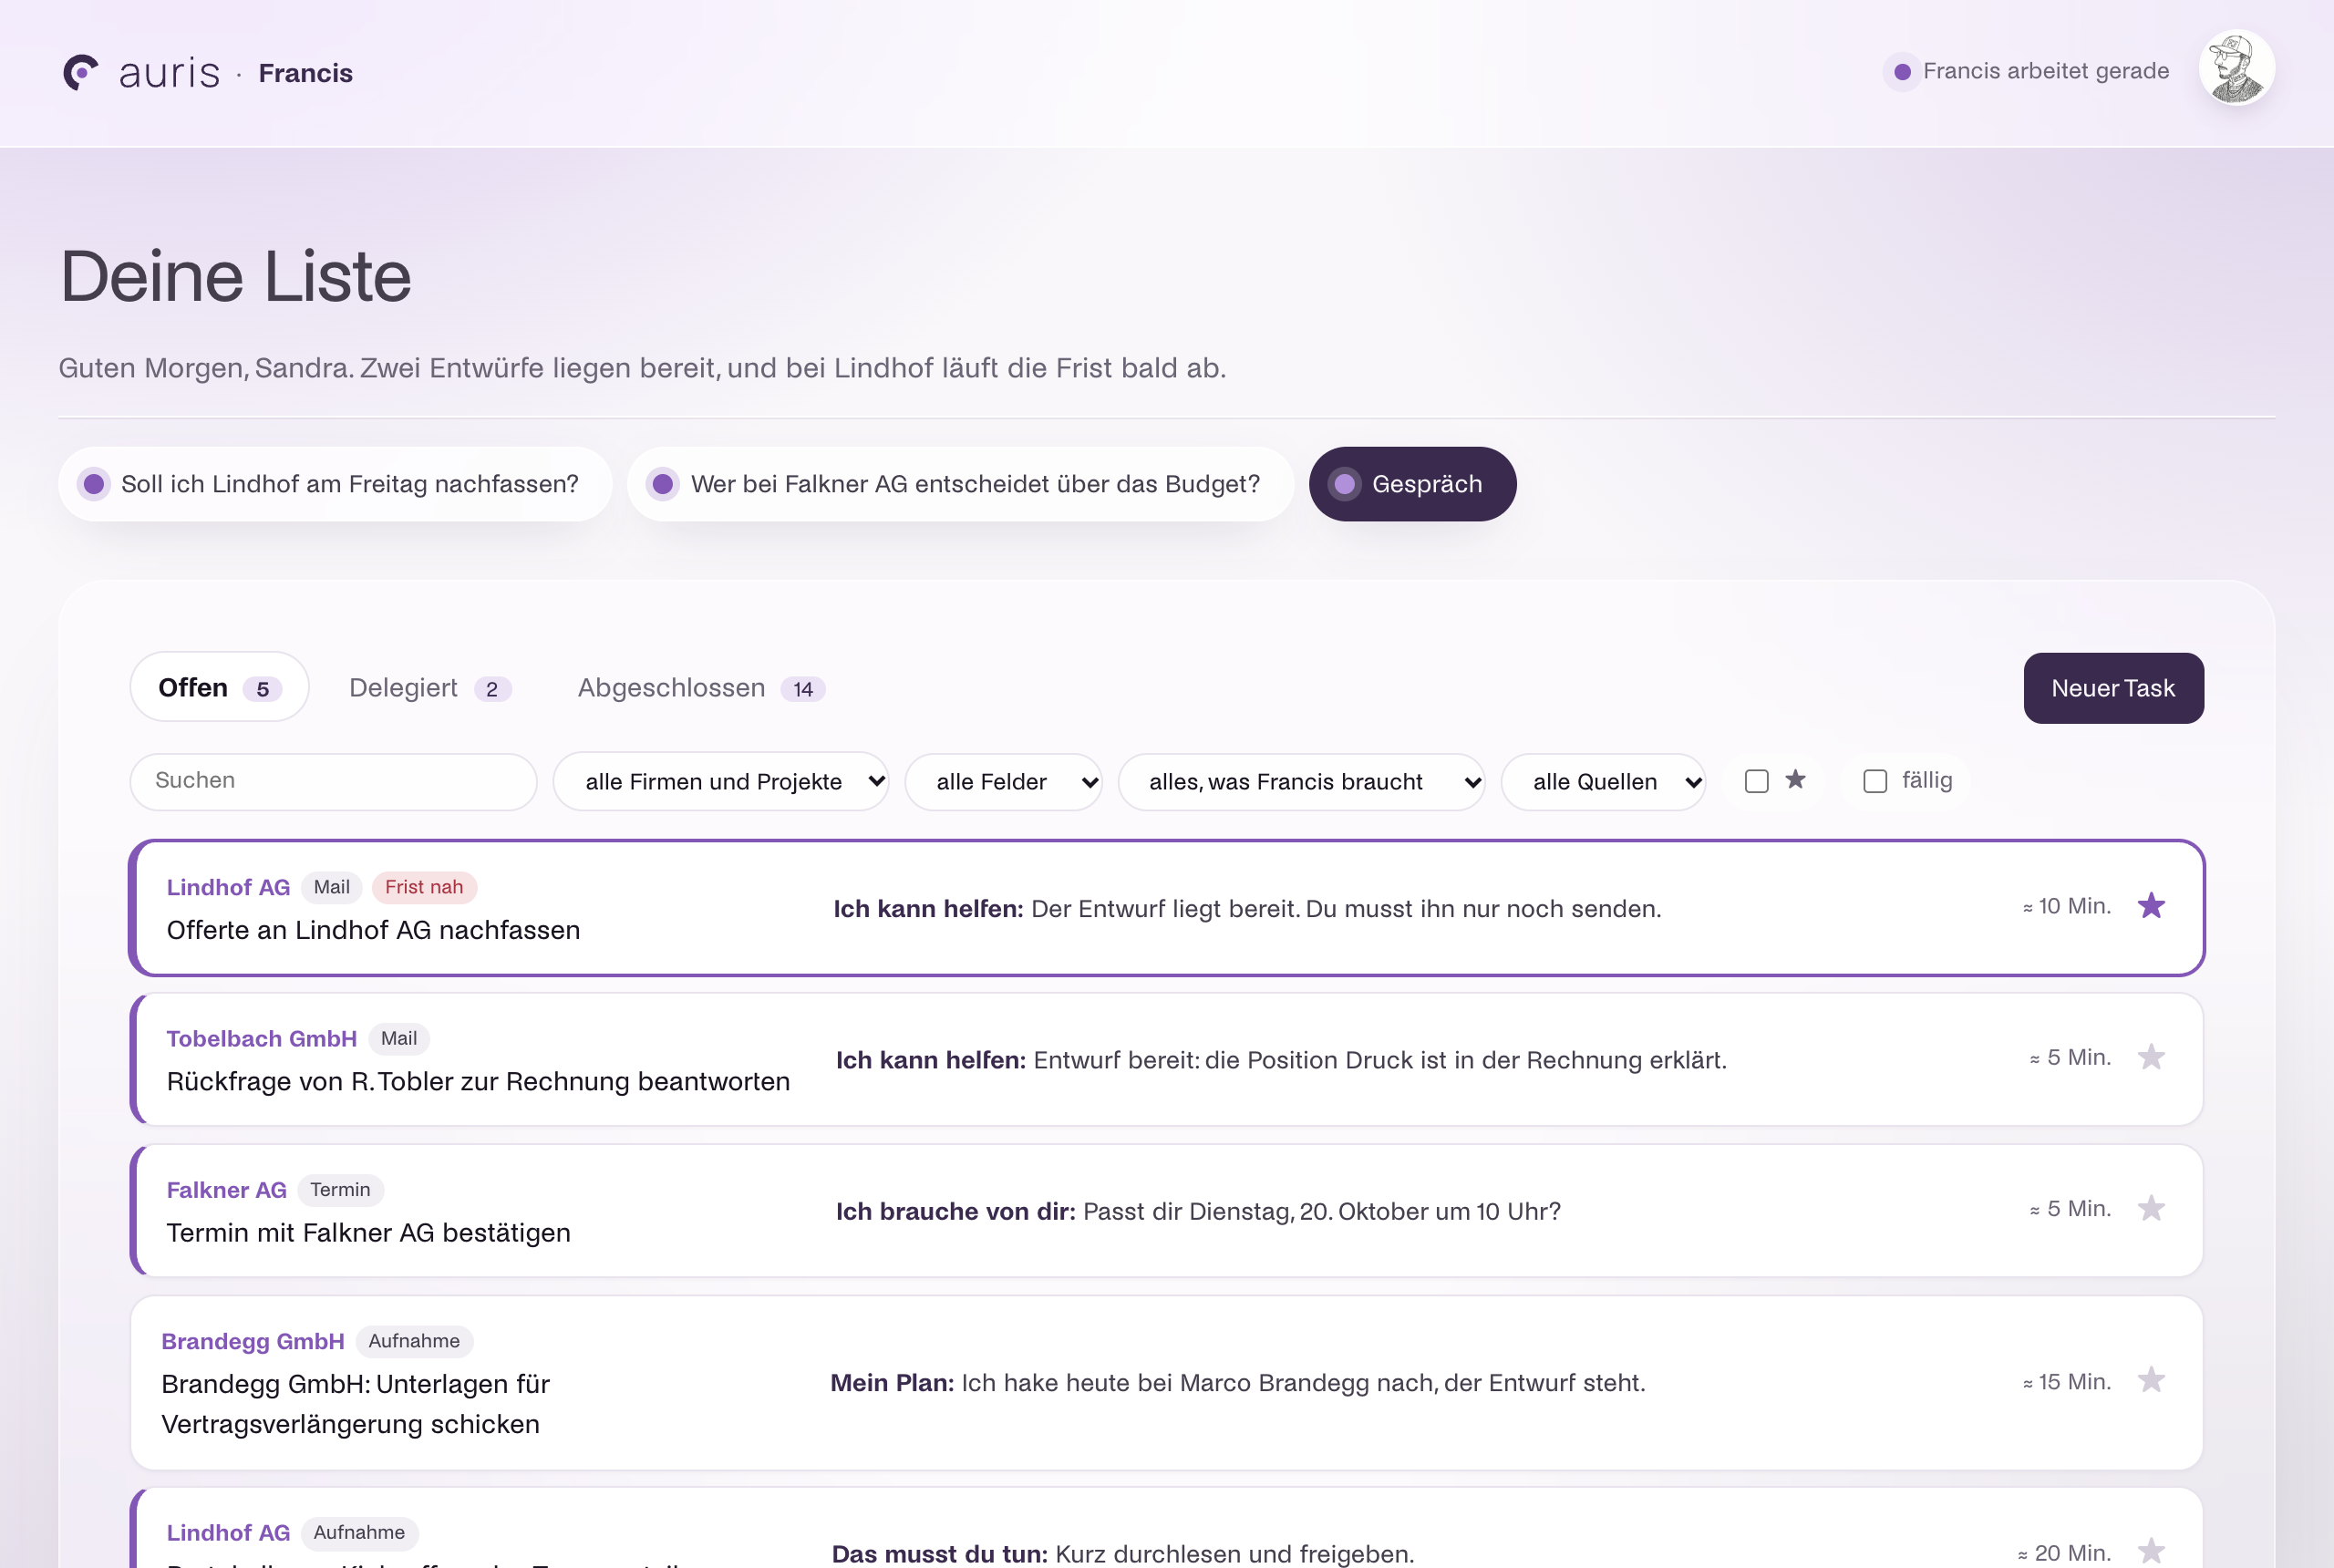
Task: Focus the Suchen search field
Action: point(333,781)
